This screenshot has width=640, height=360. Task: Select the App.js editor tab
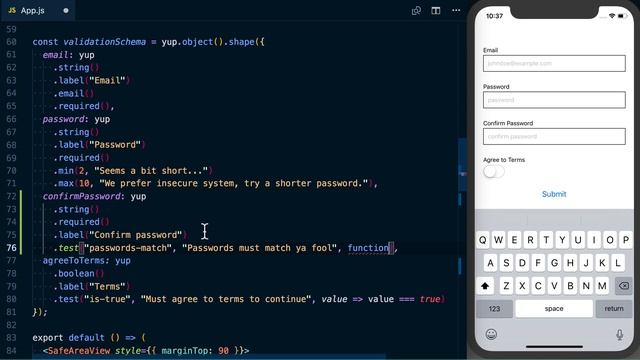pyautogui.click(x=38, y=11)
